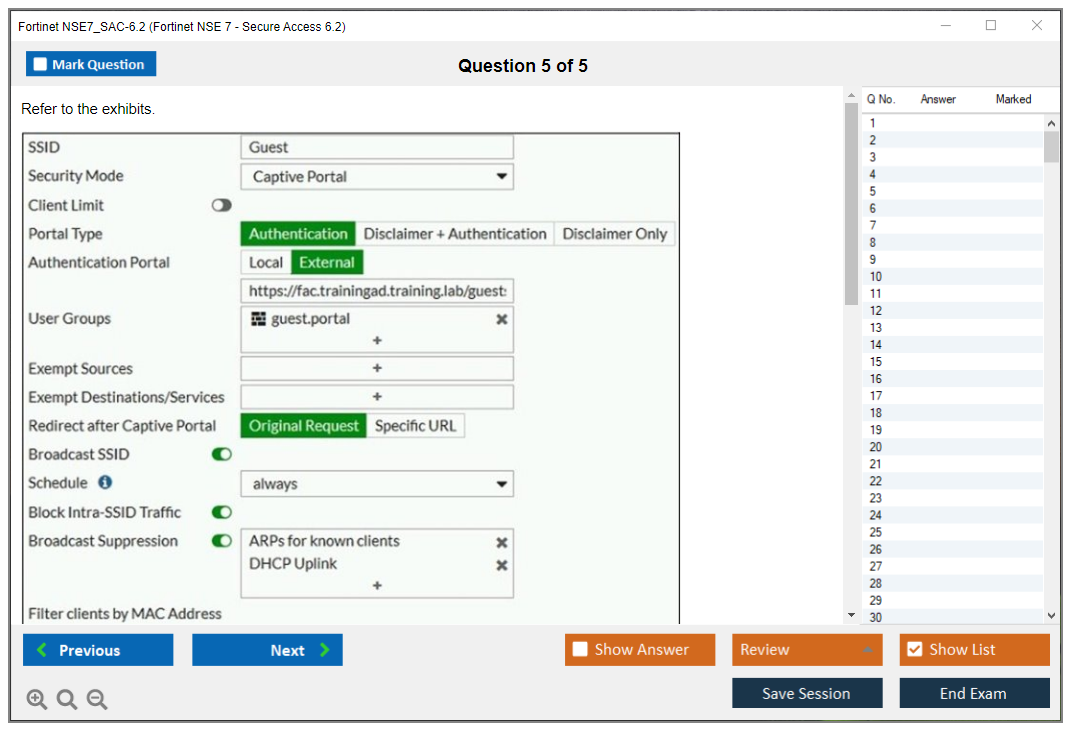Click the Schedule info icon
Image resolution: width=1075 pixels, height=735 pixels.
pos(105,483)
